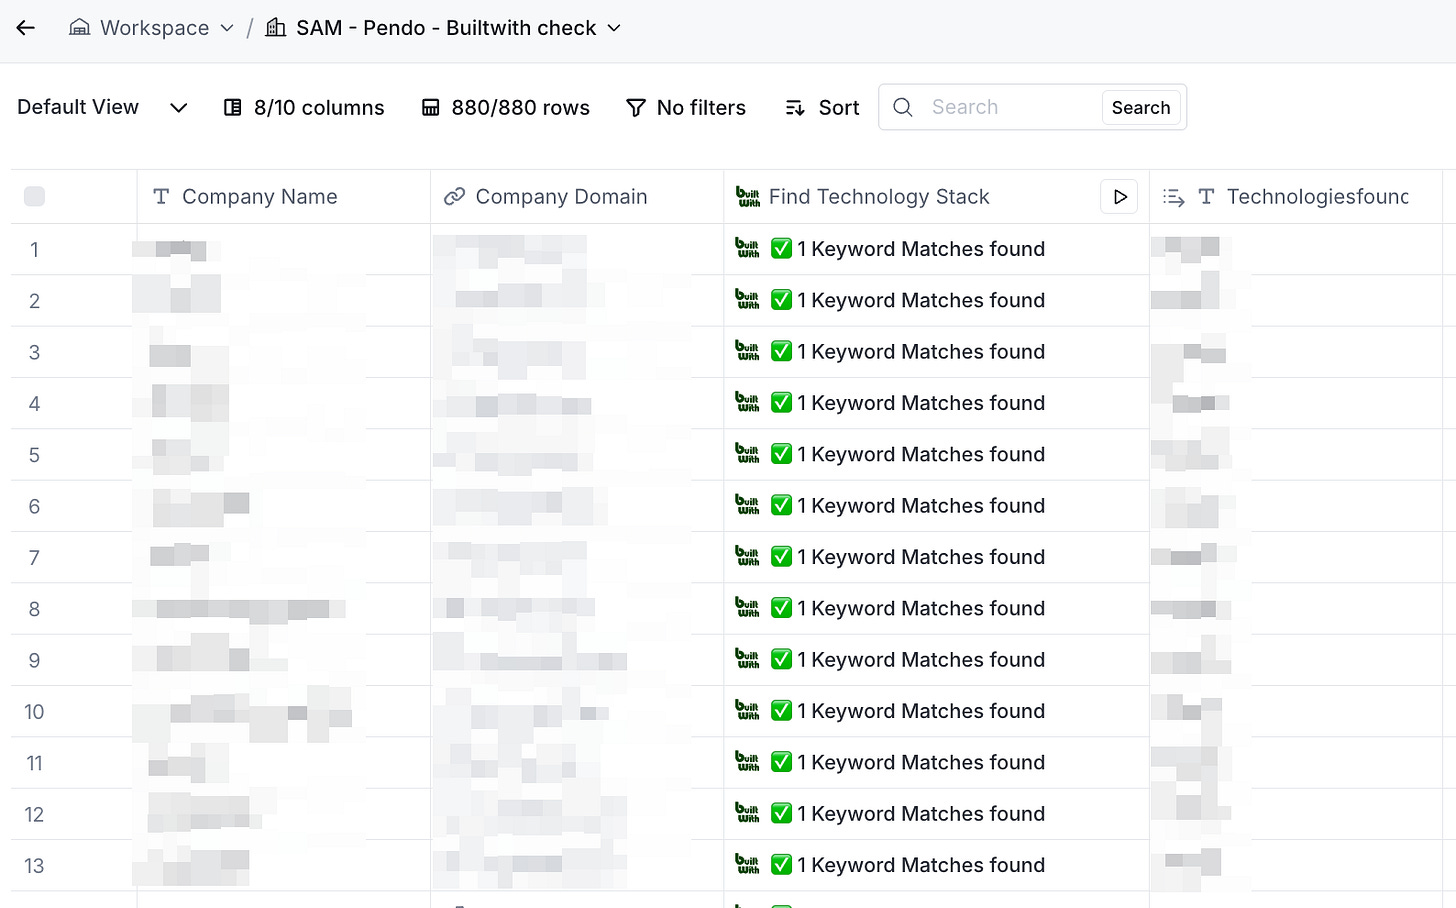
Task: Open row 6 Keyword Matches found cell
Action: pos(936,506)
